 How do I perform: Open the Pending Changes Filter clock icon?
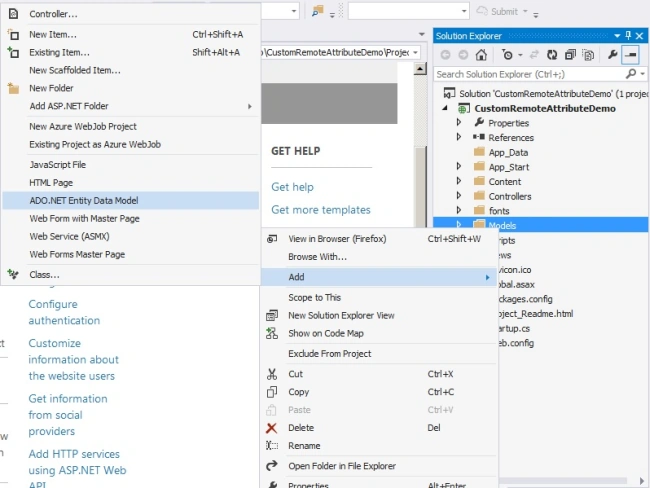507,55
